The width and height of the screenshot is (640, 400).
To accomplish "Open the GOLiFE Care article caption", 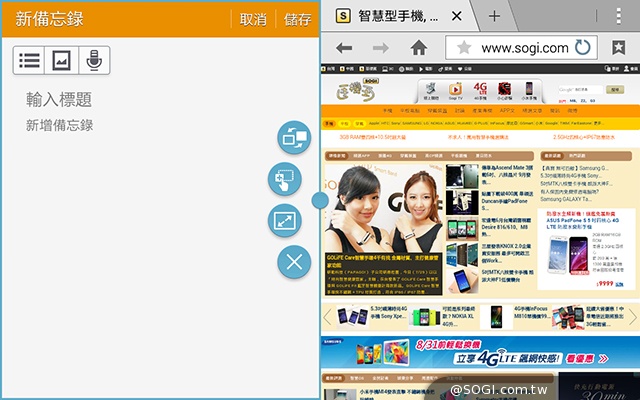I will point(384,273).
